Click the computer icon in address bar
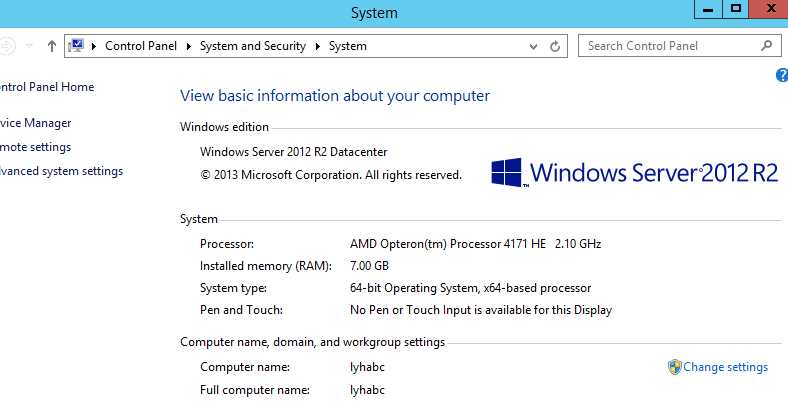 (76, 46)
